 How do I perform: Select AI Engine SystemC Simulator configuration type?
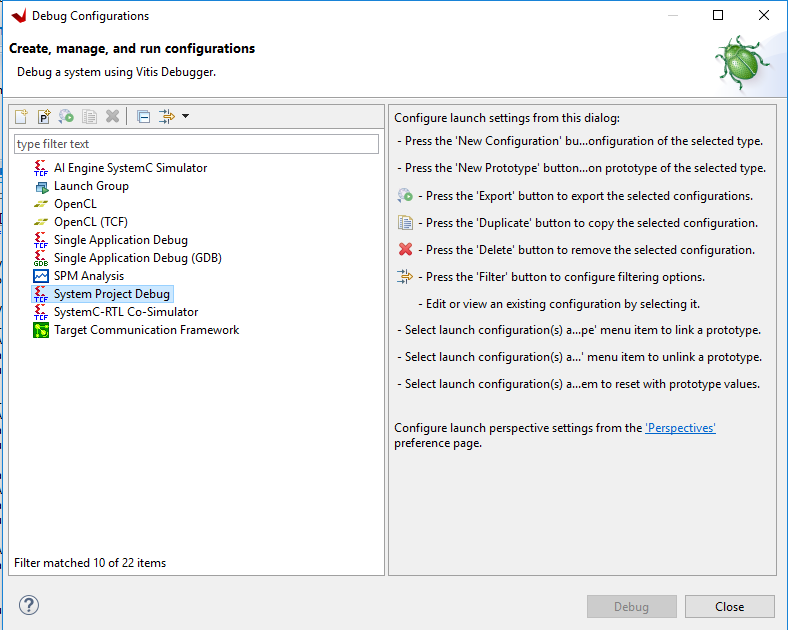pos(130,168)
